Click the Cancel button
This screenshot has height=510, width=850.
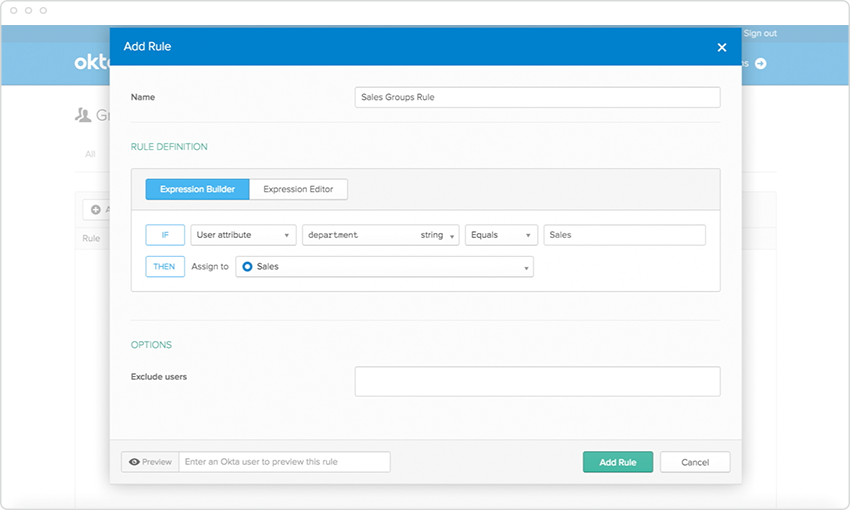coord(695,462)
